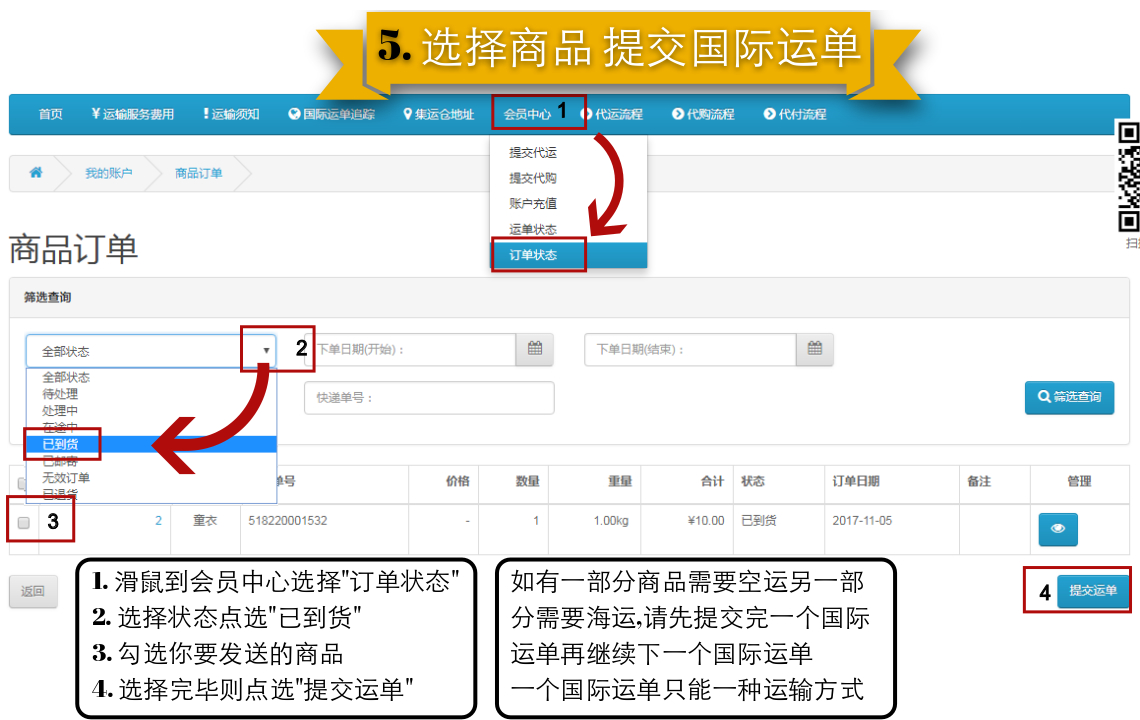Click the 返回 back button
Screen dimensions: 1140x720
(x=33, y=591)
